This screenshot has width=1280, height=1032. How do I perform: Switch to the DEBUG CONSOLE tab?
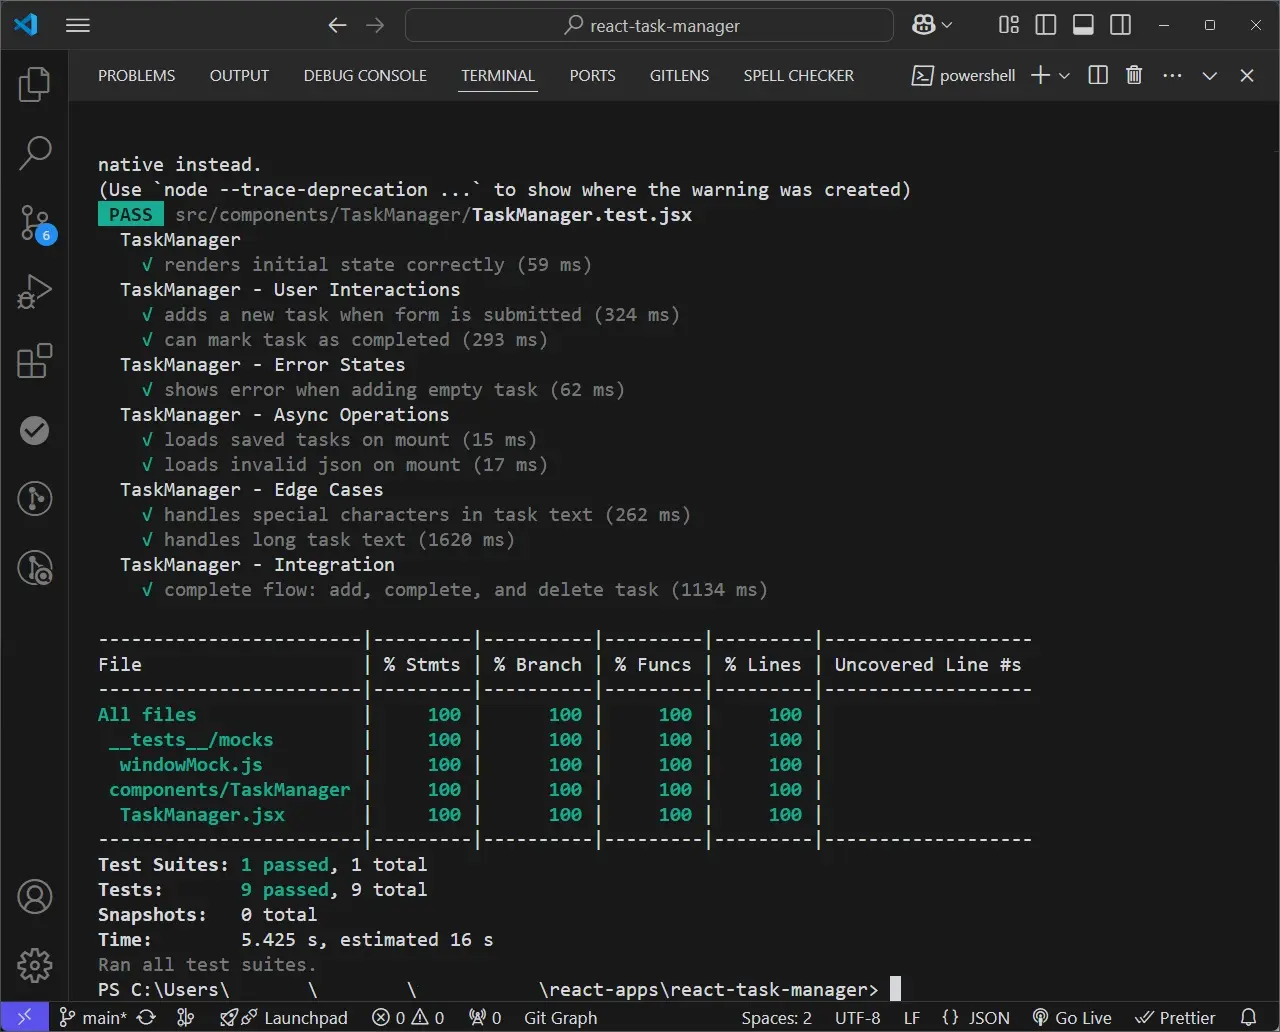coord(365,76)
